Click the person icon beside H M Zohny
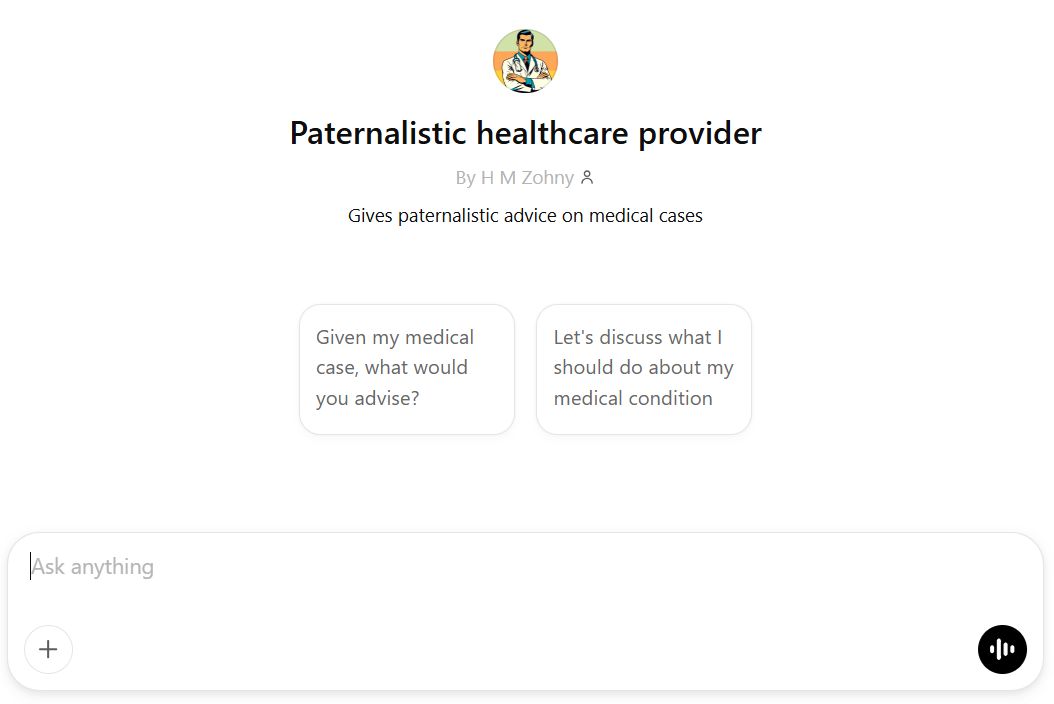 click(x=587, y=178)
